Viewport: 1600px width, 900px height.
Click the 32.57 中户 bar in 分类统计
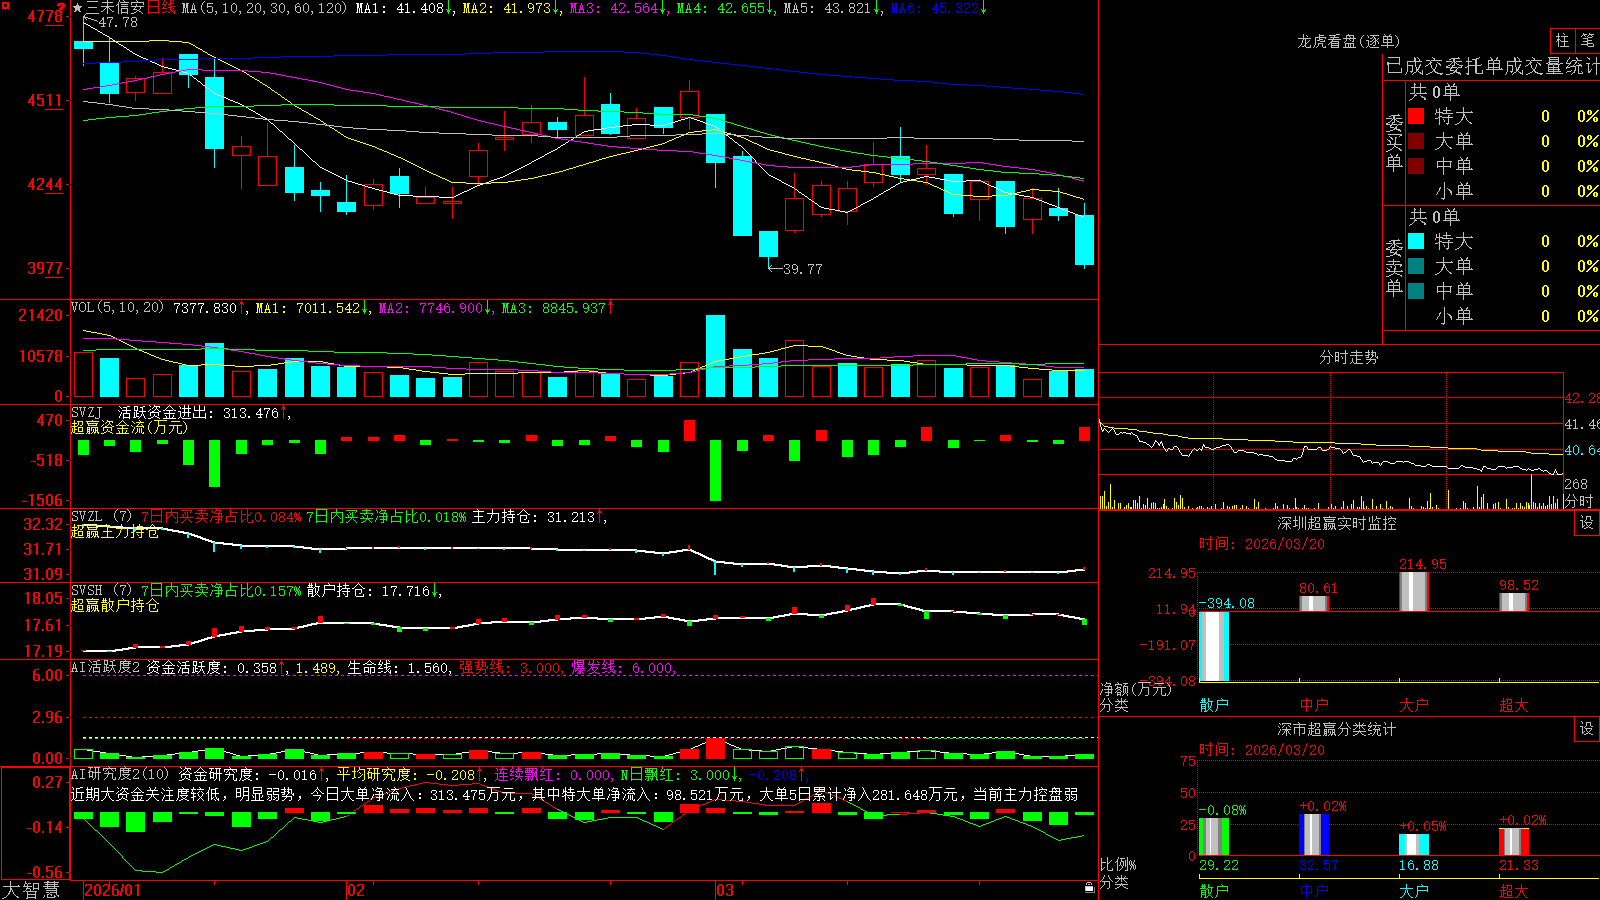pyautogui.click(x=1314, y=834)
